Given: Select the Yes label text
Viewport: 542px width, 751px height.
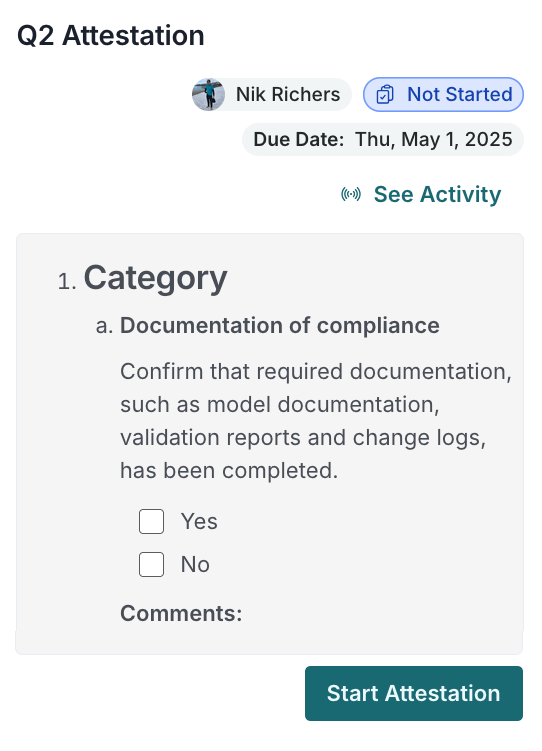Looking at the screenshot, I should 199,521.
